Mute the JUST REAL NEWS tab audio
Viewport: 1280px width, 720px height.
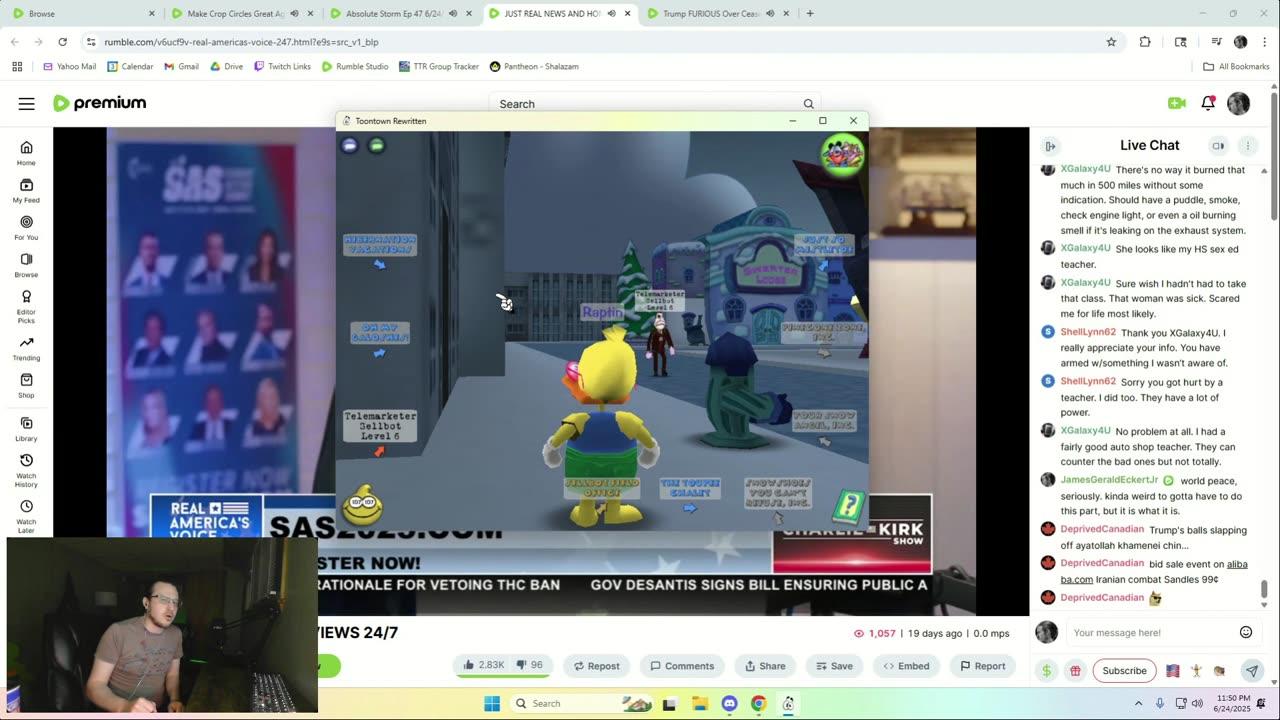(611, 13)
